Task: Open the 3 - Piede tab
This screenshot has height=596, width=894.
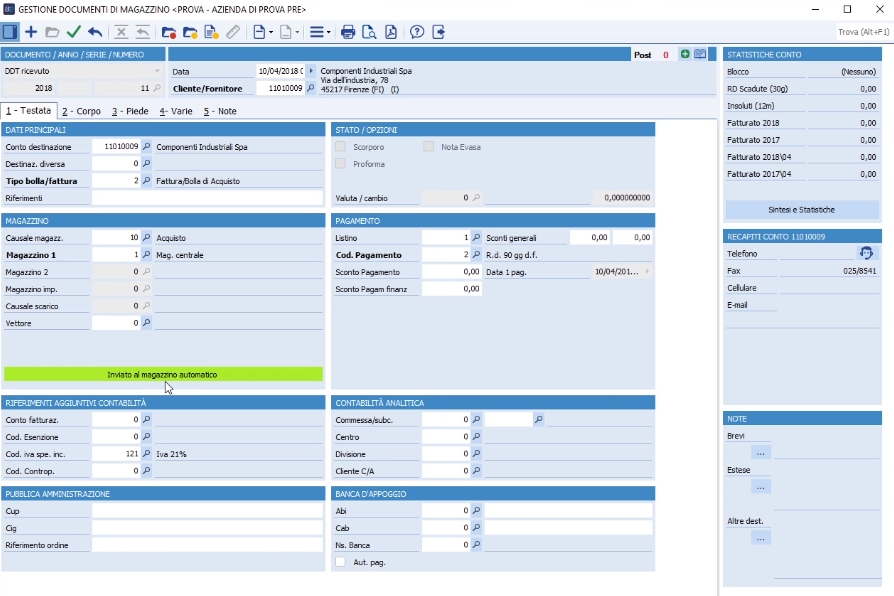Action: 130,111
